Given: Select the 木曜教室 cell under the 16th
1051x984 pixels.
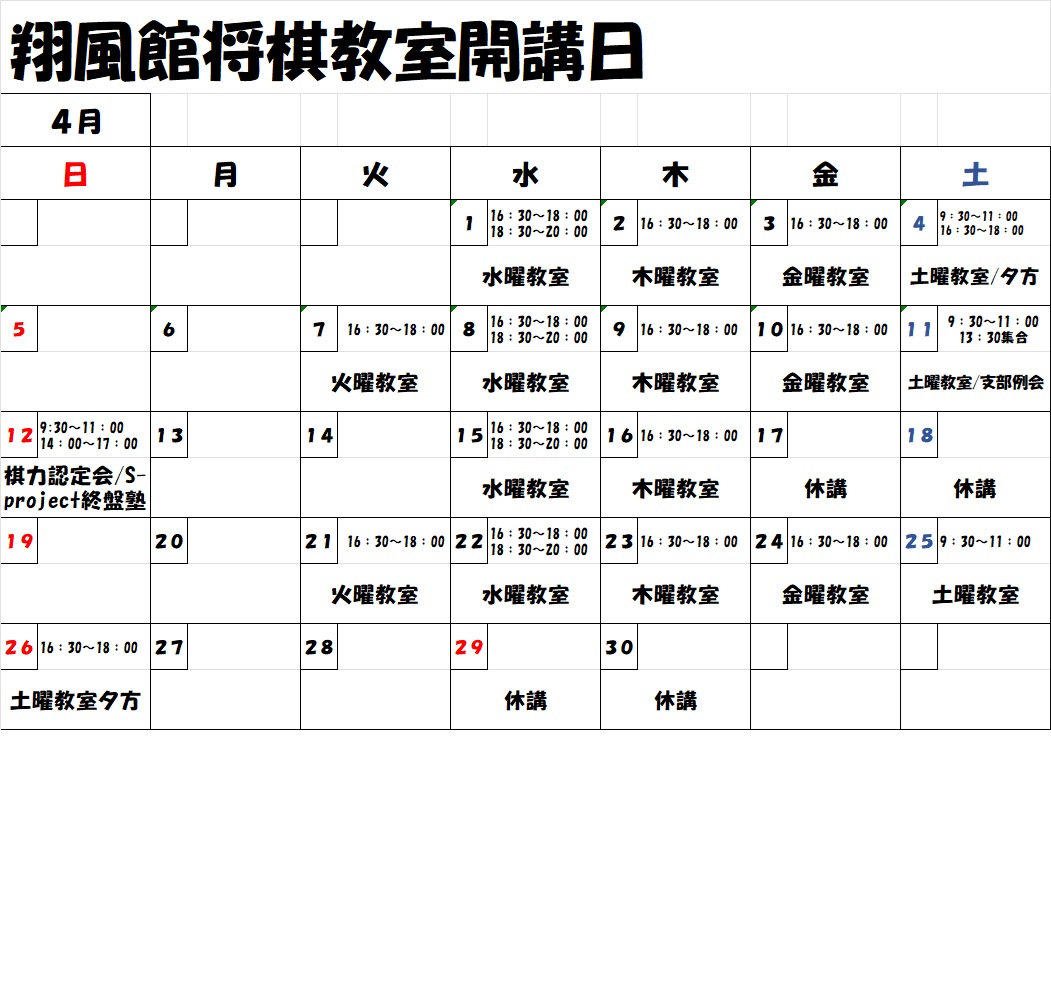Looking at the screenshot, I should point(675,489).
